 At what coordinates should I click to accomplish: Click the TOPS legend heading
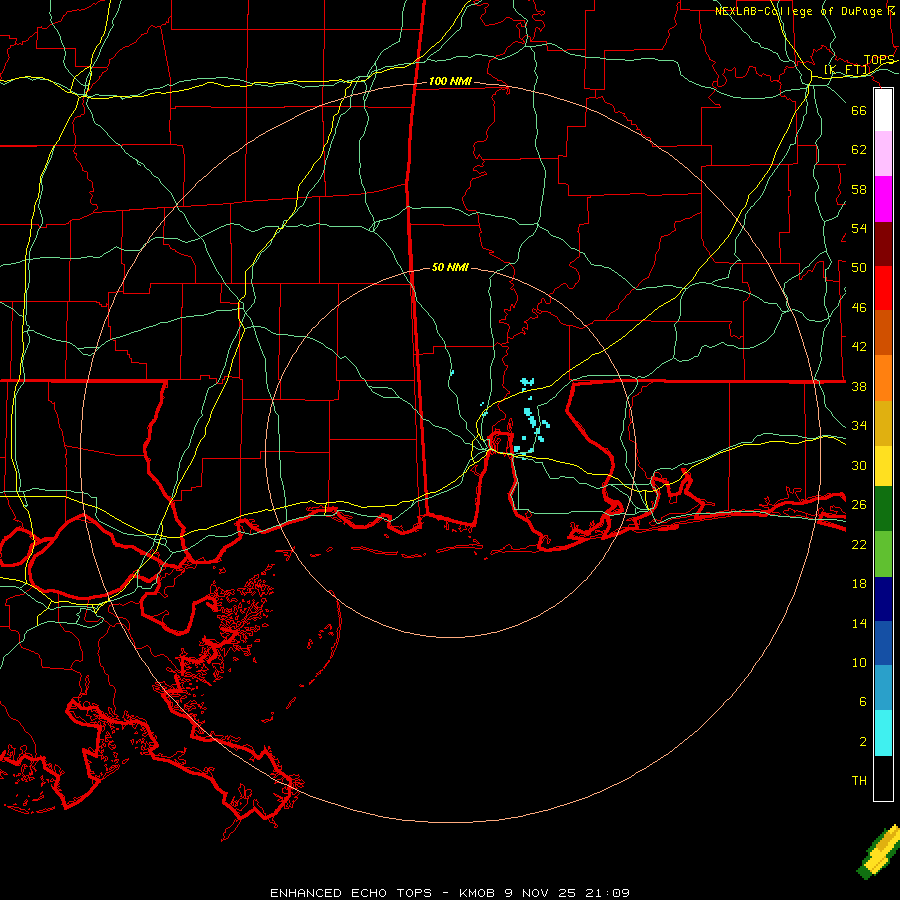879,60
